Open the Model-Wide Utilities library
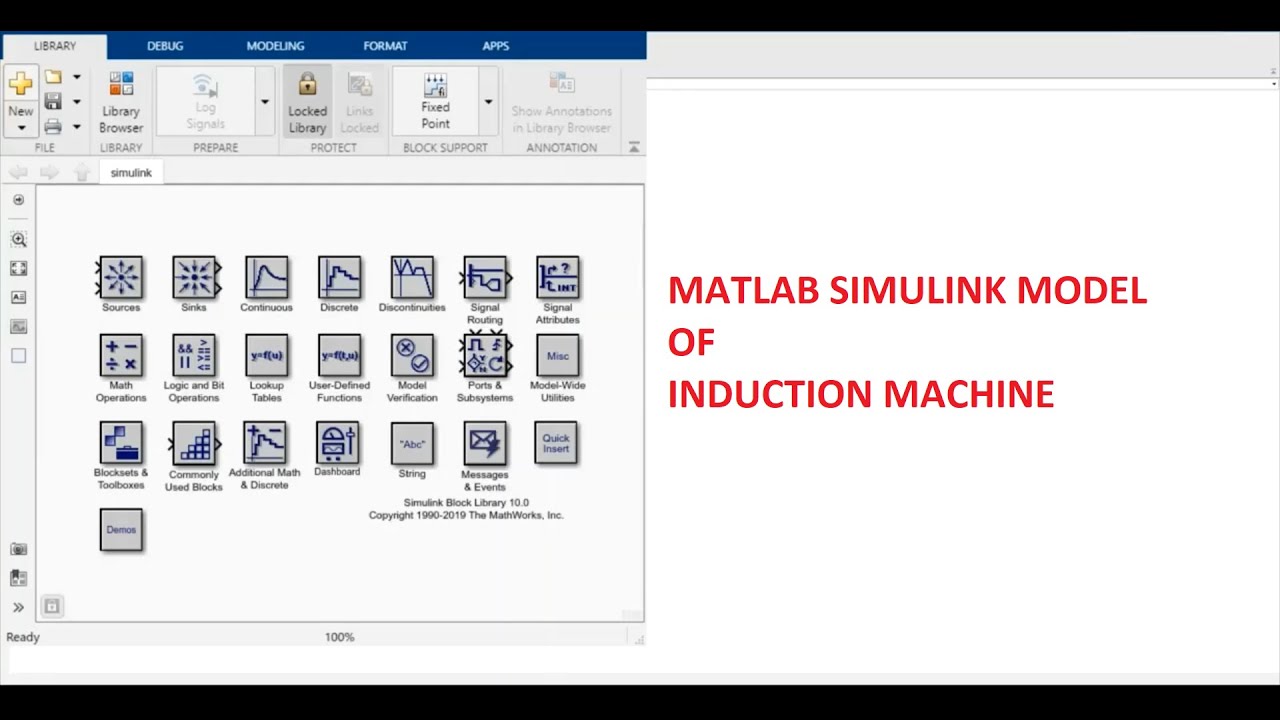The height and width of the screenshot is (720, 1280). (557, 356)
